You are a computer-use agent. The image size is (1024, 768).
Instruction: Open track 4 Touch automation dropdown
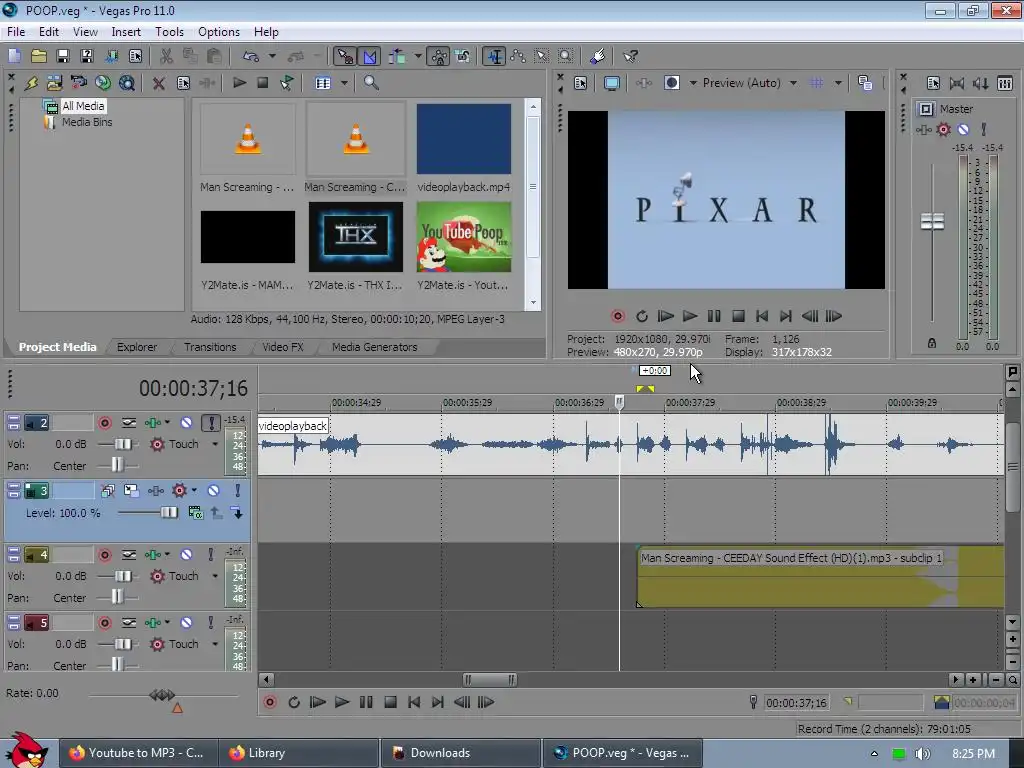[x=215, y=576]
